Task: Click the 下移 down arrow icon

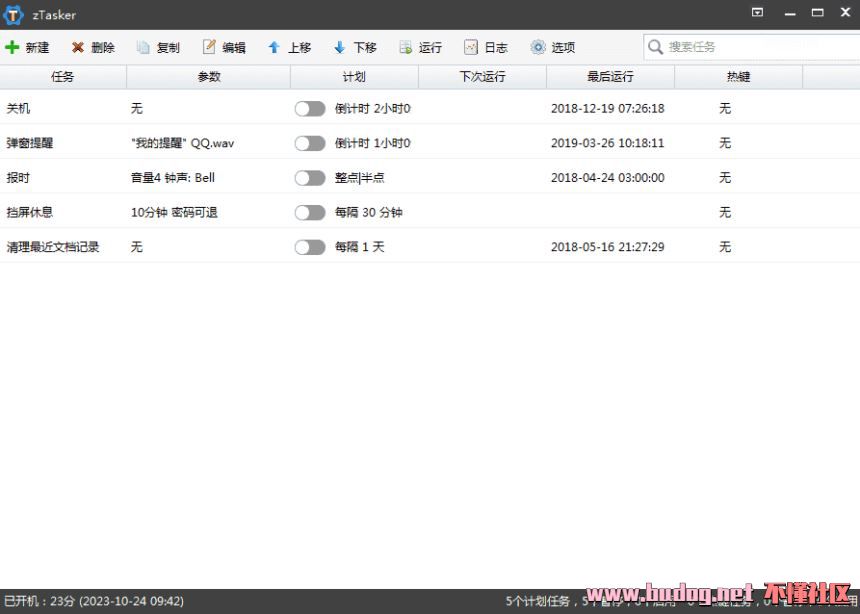Action: (340, 48)
